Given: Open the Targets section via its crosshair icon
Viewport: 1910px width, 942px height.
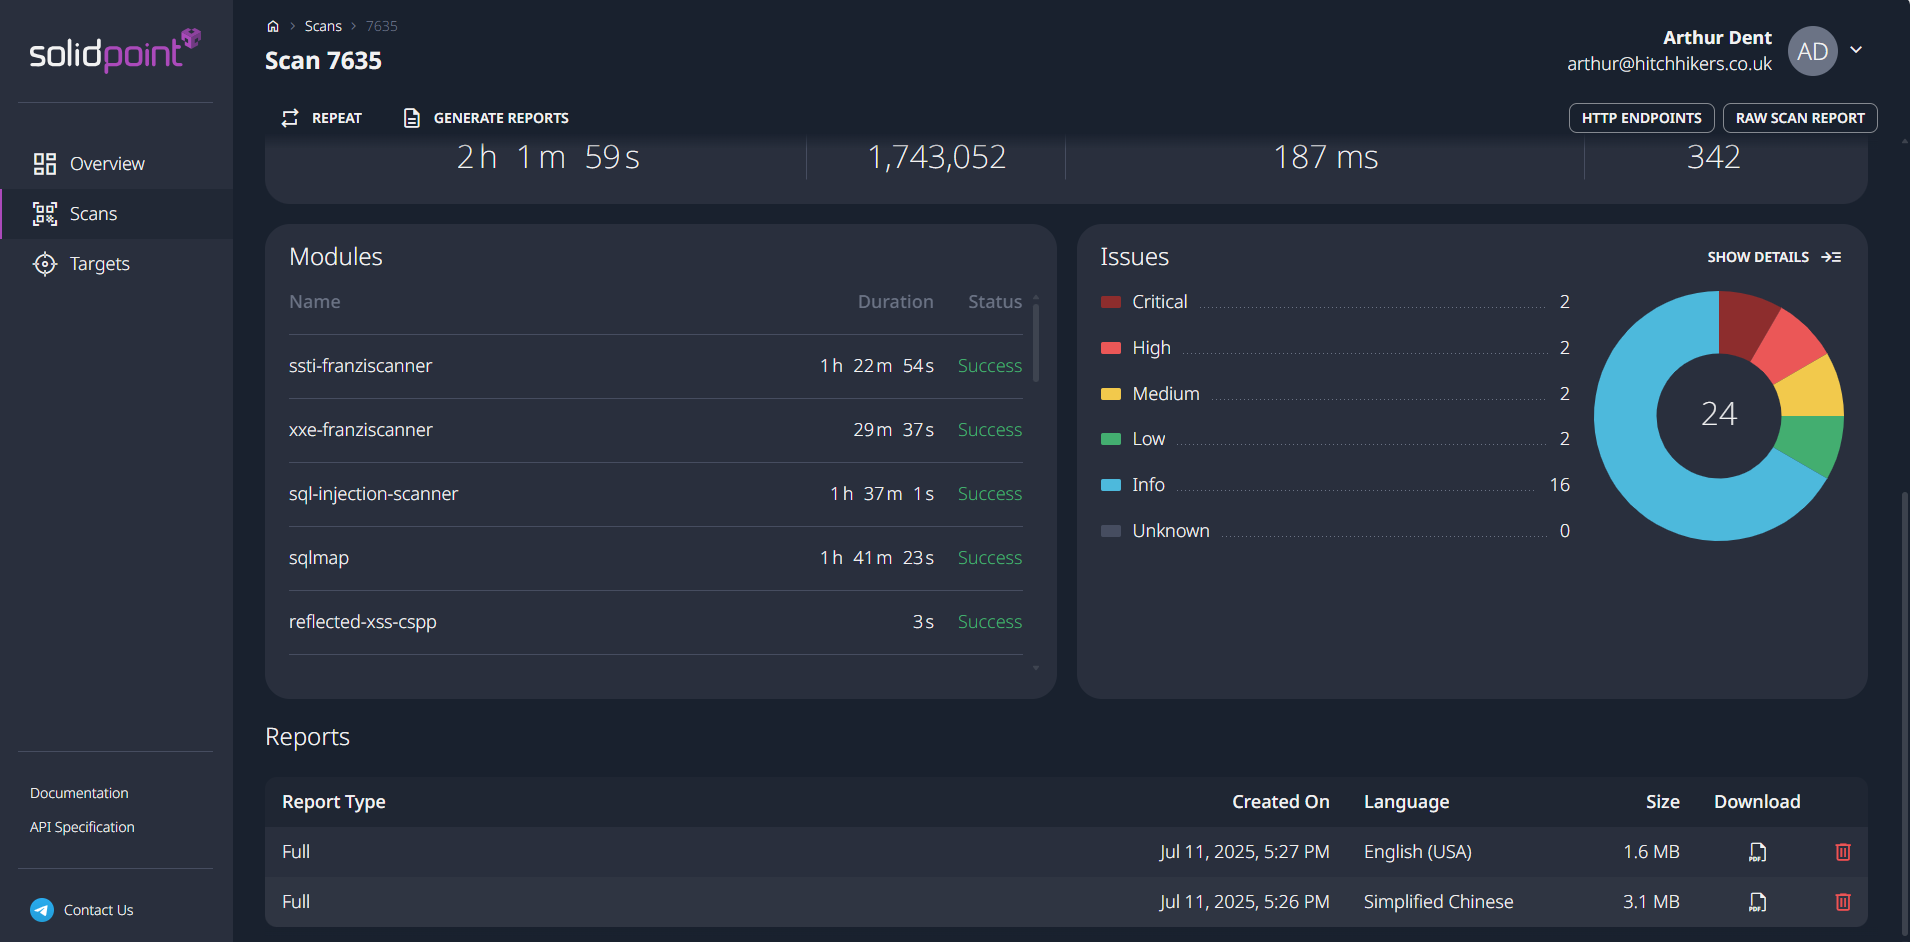Looking at the screenshot, I should 43,263.
